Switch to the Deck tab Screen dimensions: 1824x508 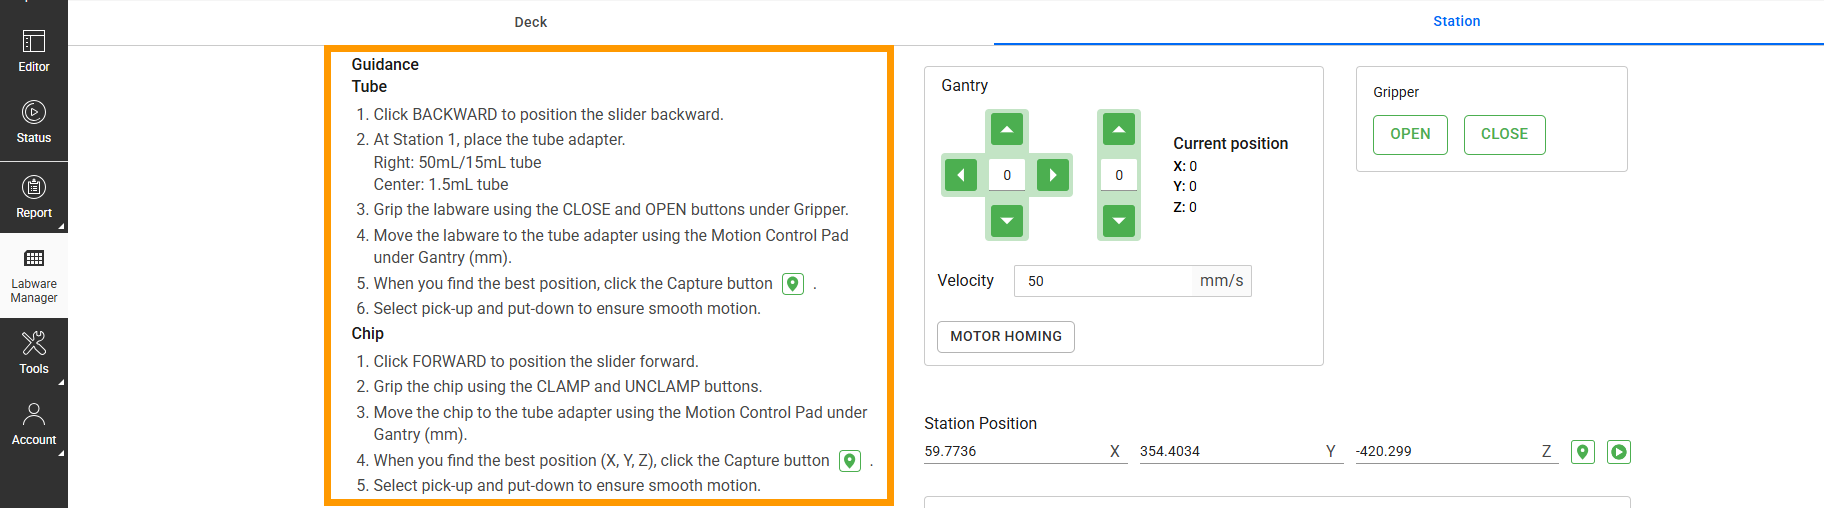click(530, 22)
